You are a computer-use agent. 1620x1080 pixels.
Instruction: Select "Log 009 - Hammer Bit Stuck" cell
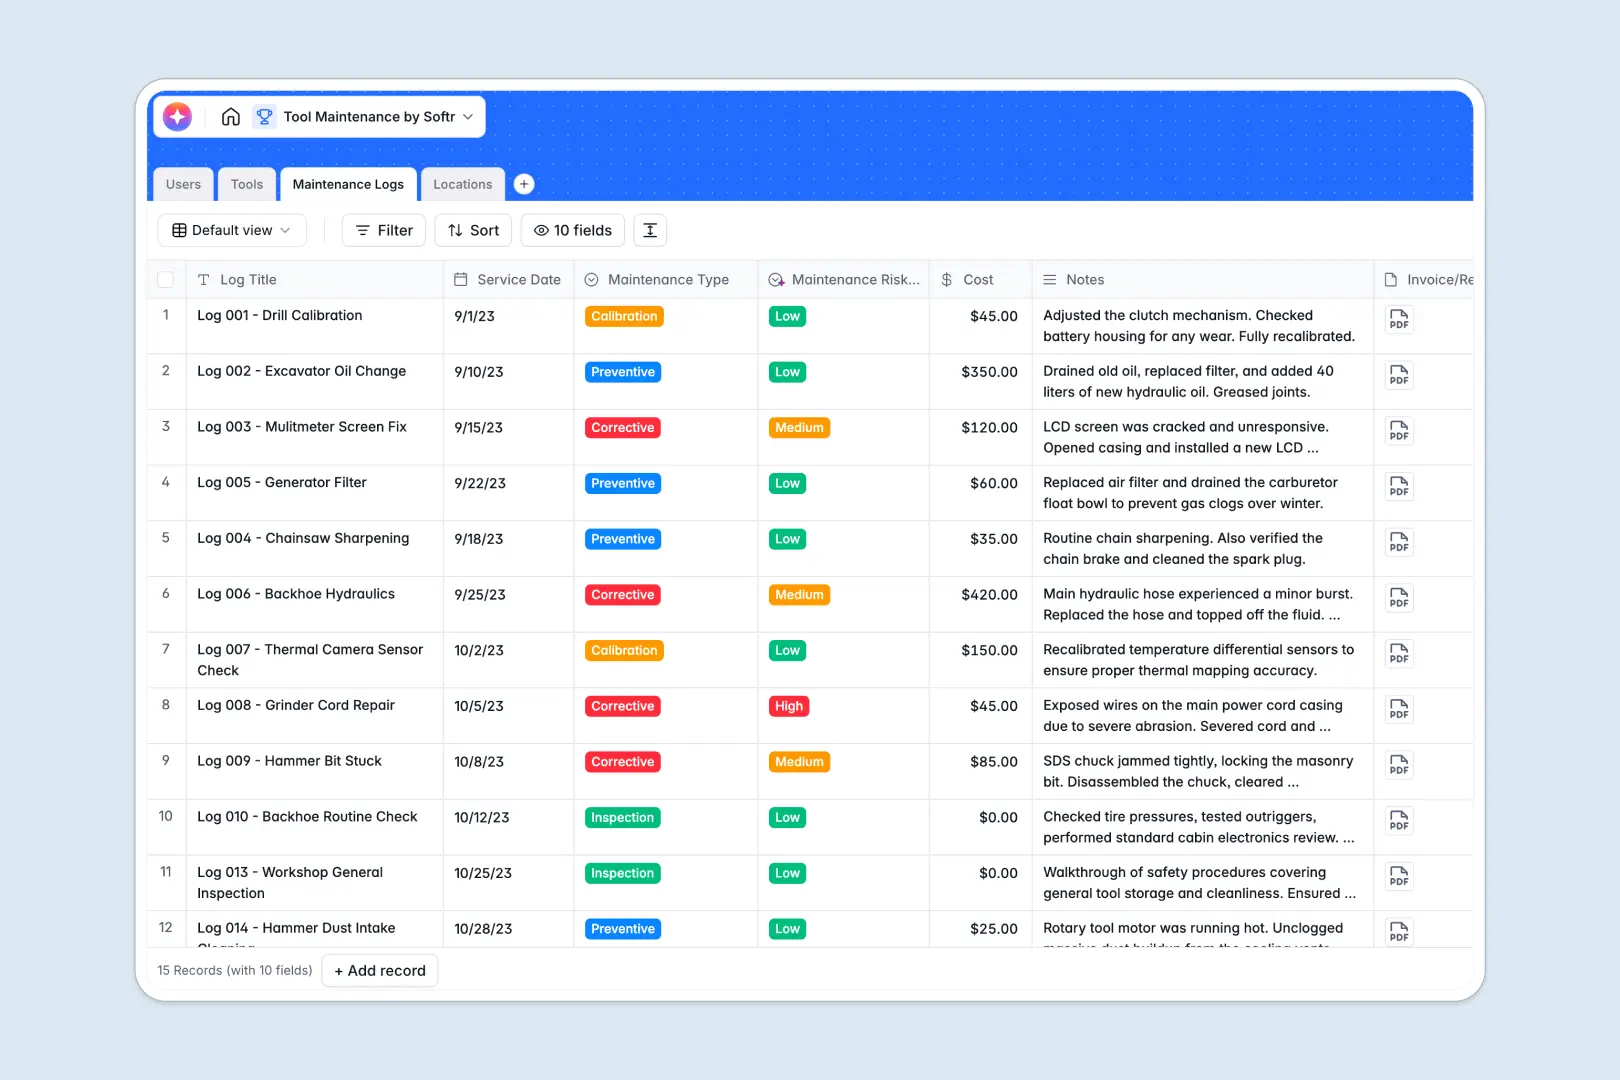(x=314, y=771)
